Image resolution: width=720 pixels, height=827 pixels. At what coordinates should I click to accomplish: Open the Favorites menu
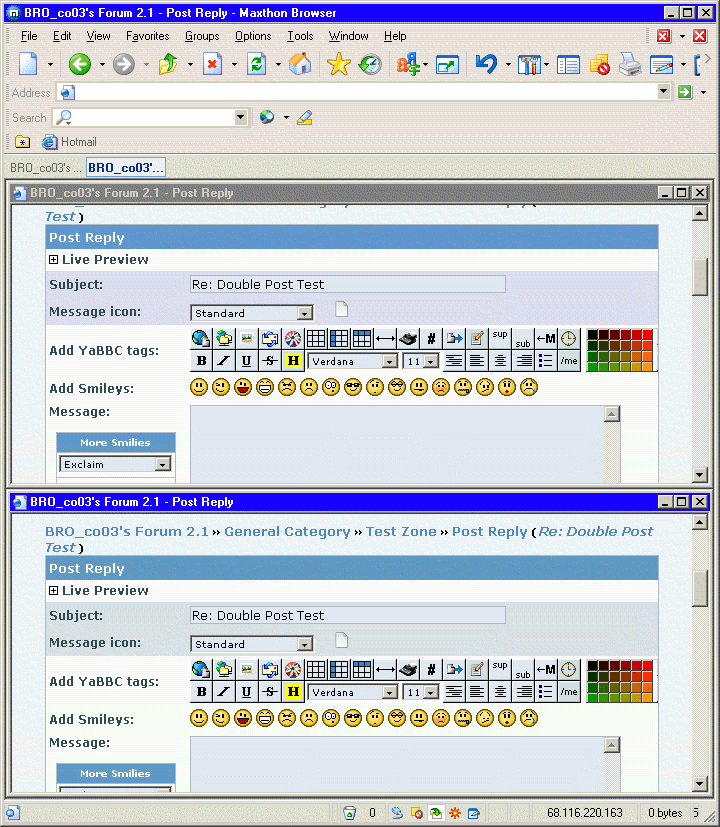pyautogui.click(x=147, y=36)
